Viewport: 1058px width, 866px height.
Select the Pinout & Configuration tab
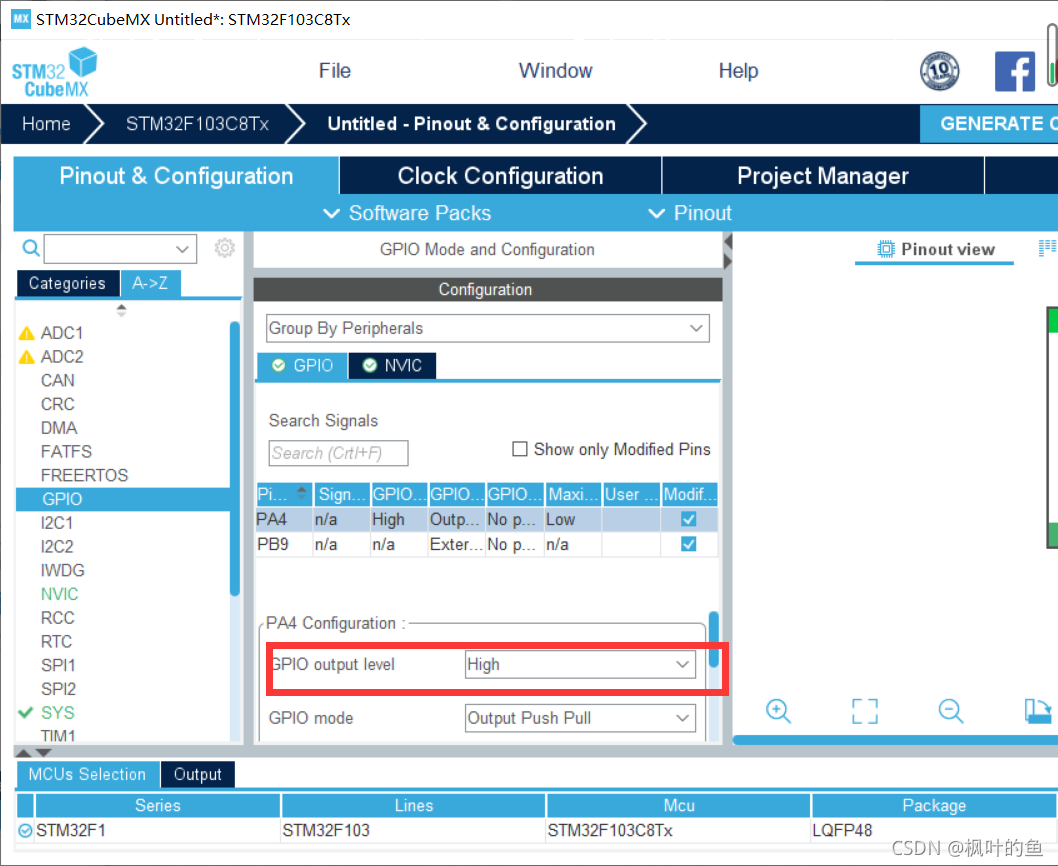[176, 176]
